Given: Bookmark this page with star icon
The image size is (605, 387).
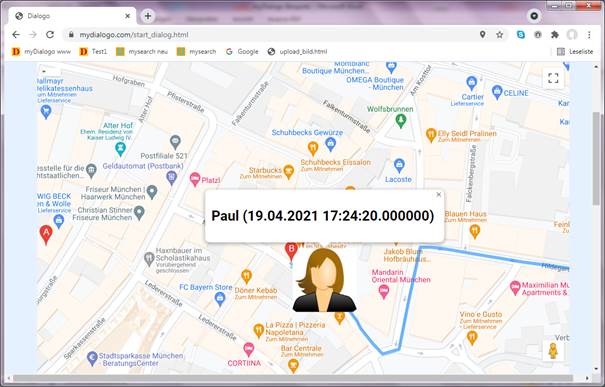Looking at the screenshot, I should pyautogui.click(x=500, y=35).
